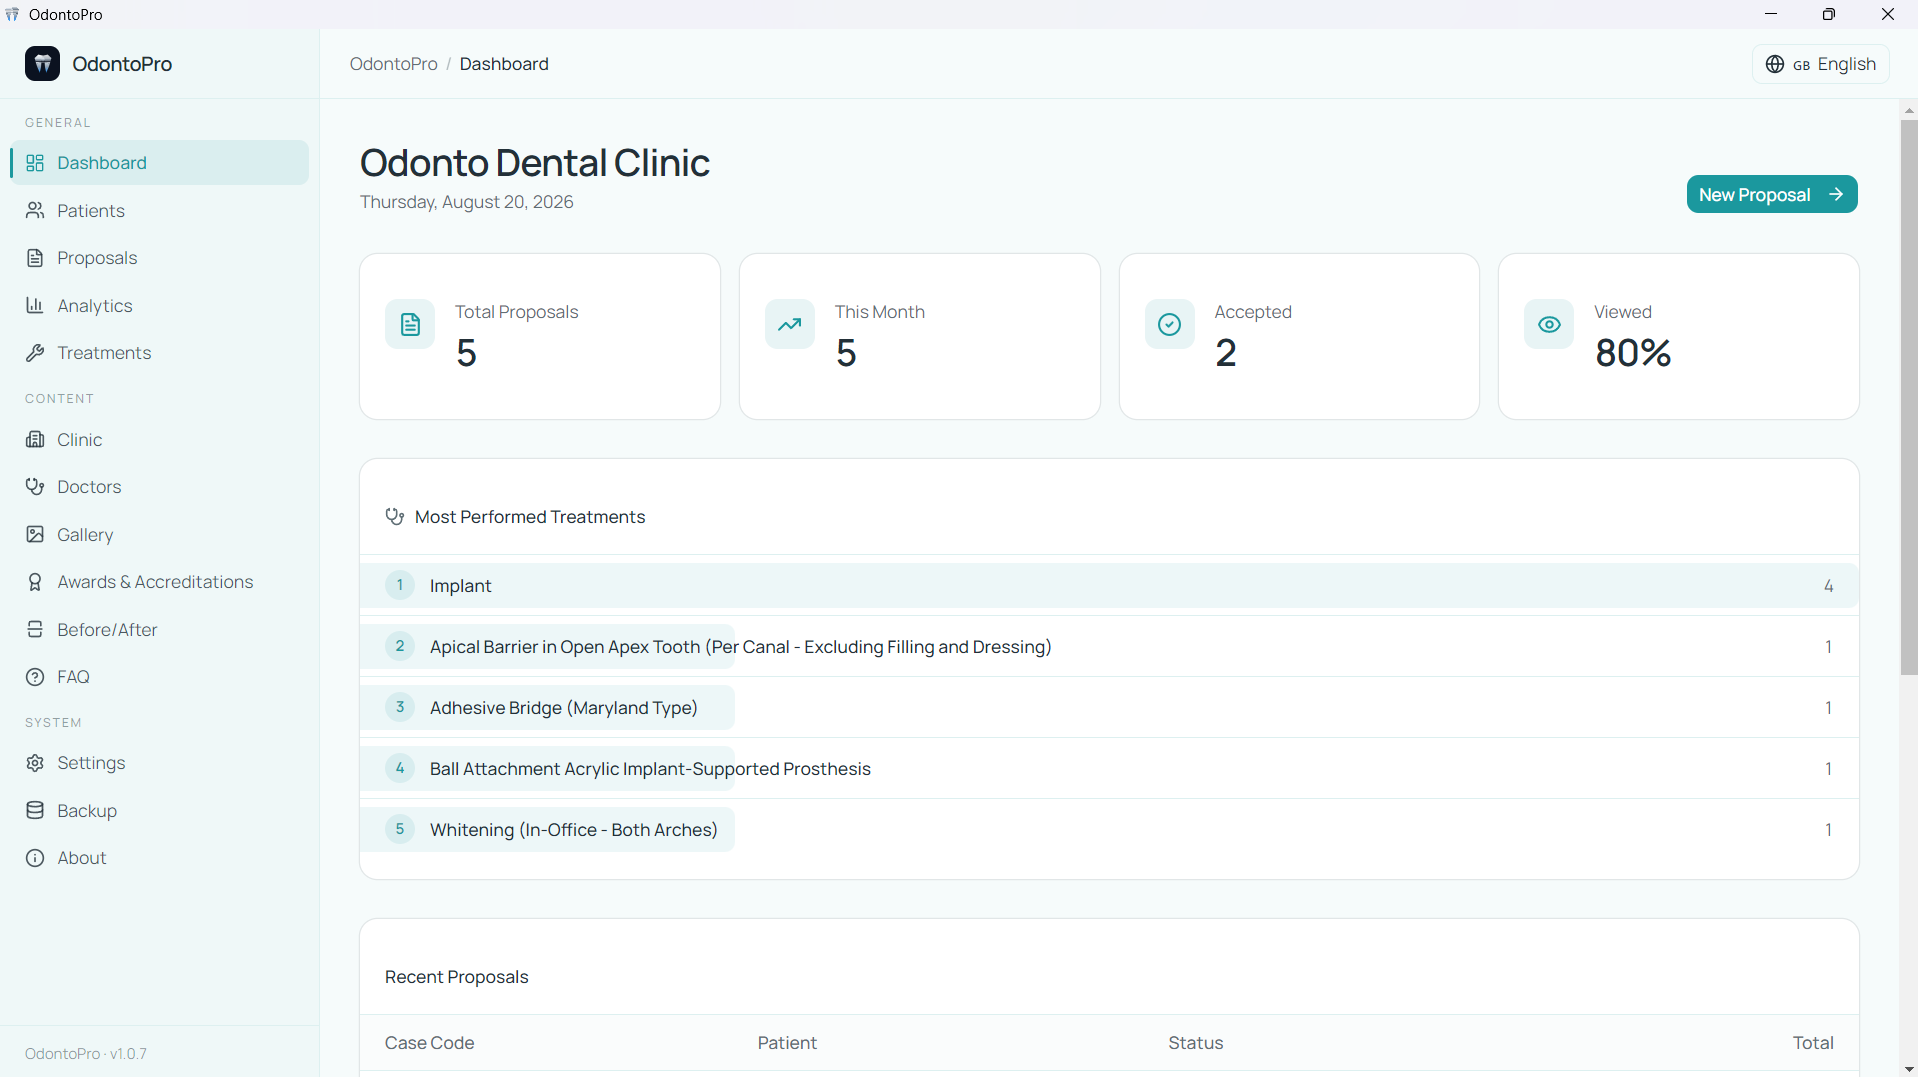1918x1077 pixels.
Task: Open the Proposals page from sidebar
Action: [160, 258]
